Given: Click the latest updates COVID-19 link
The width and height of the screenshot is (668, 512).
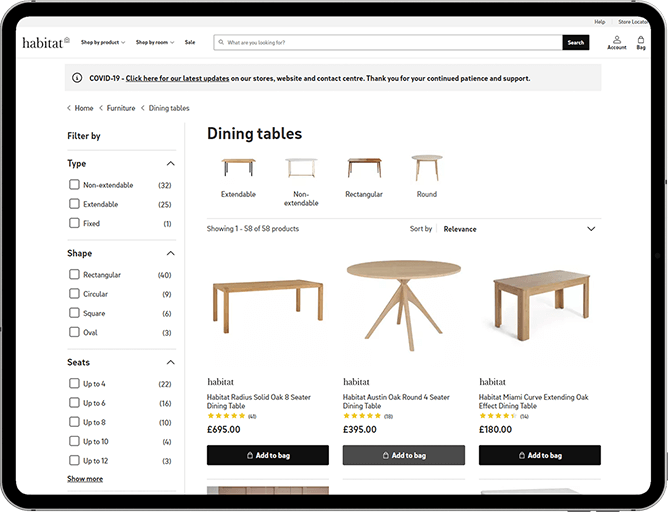Looking at the screenshot, I should (177, 78).
